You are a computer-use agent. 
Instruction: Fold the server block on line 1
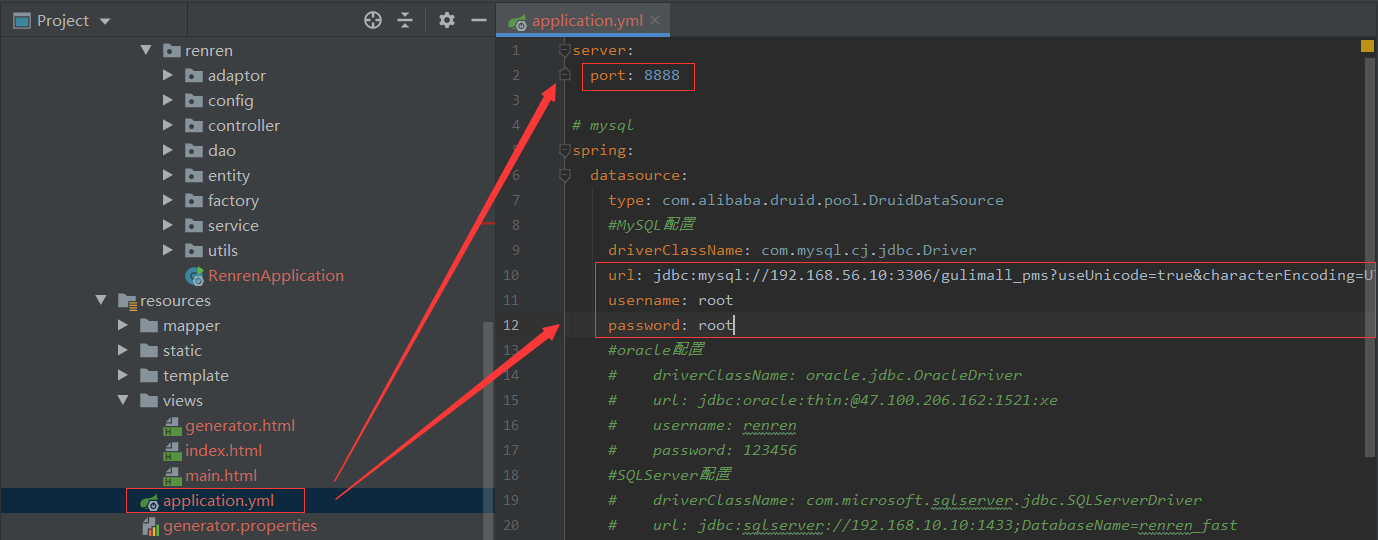coord(564,50)
